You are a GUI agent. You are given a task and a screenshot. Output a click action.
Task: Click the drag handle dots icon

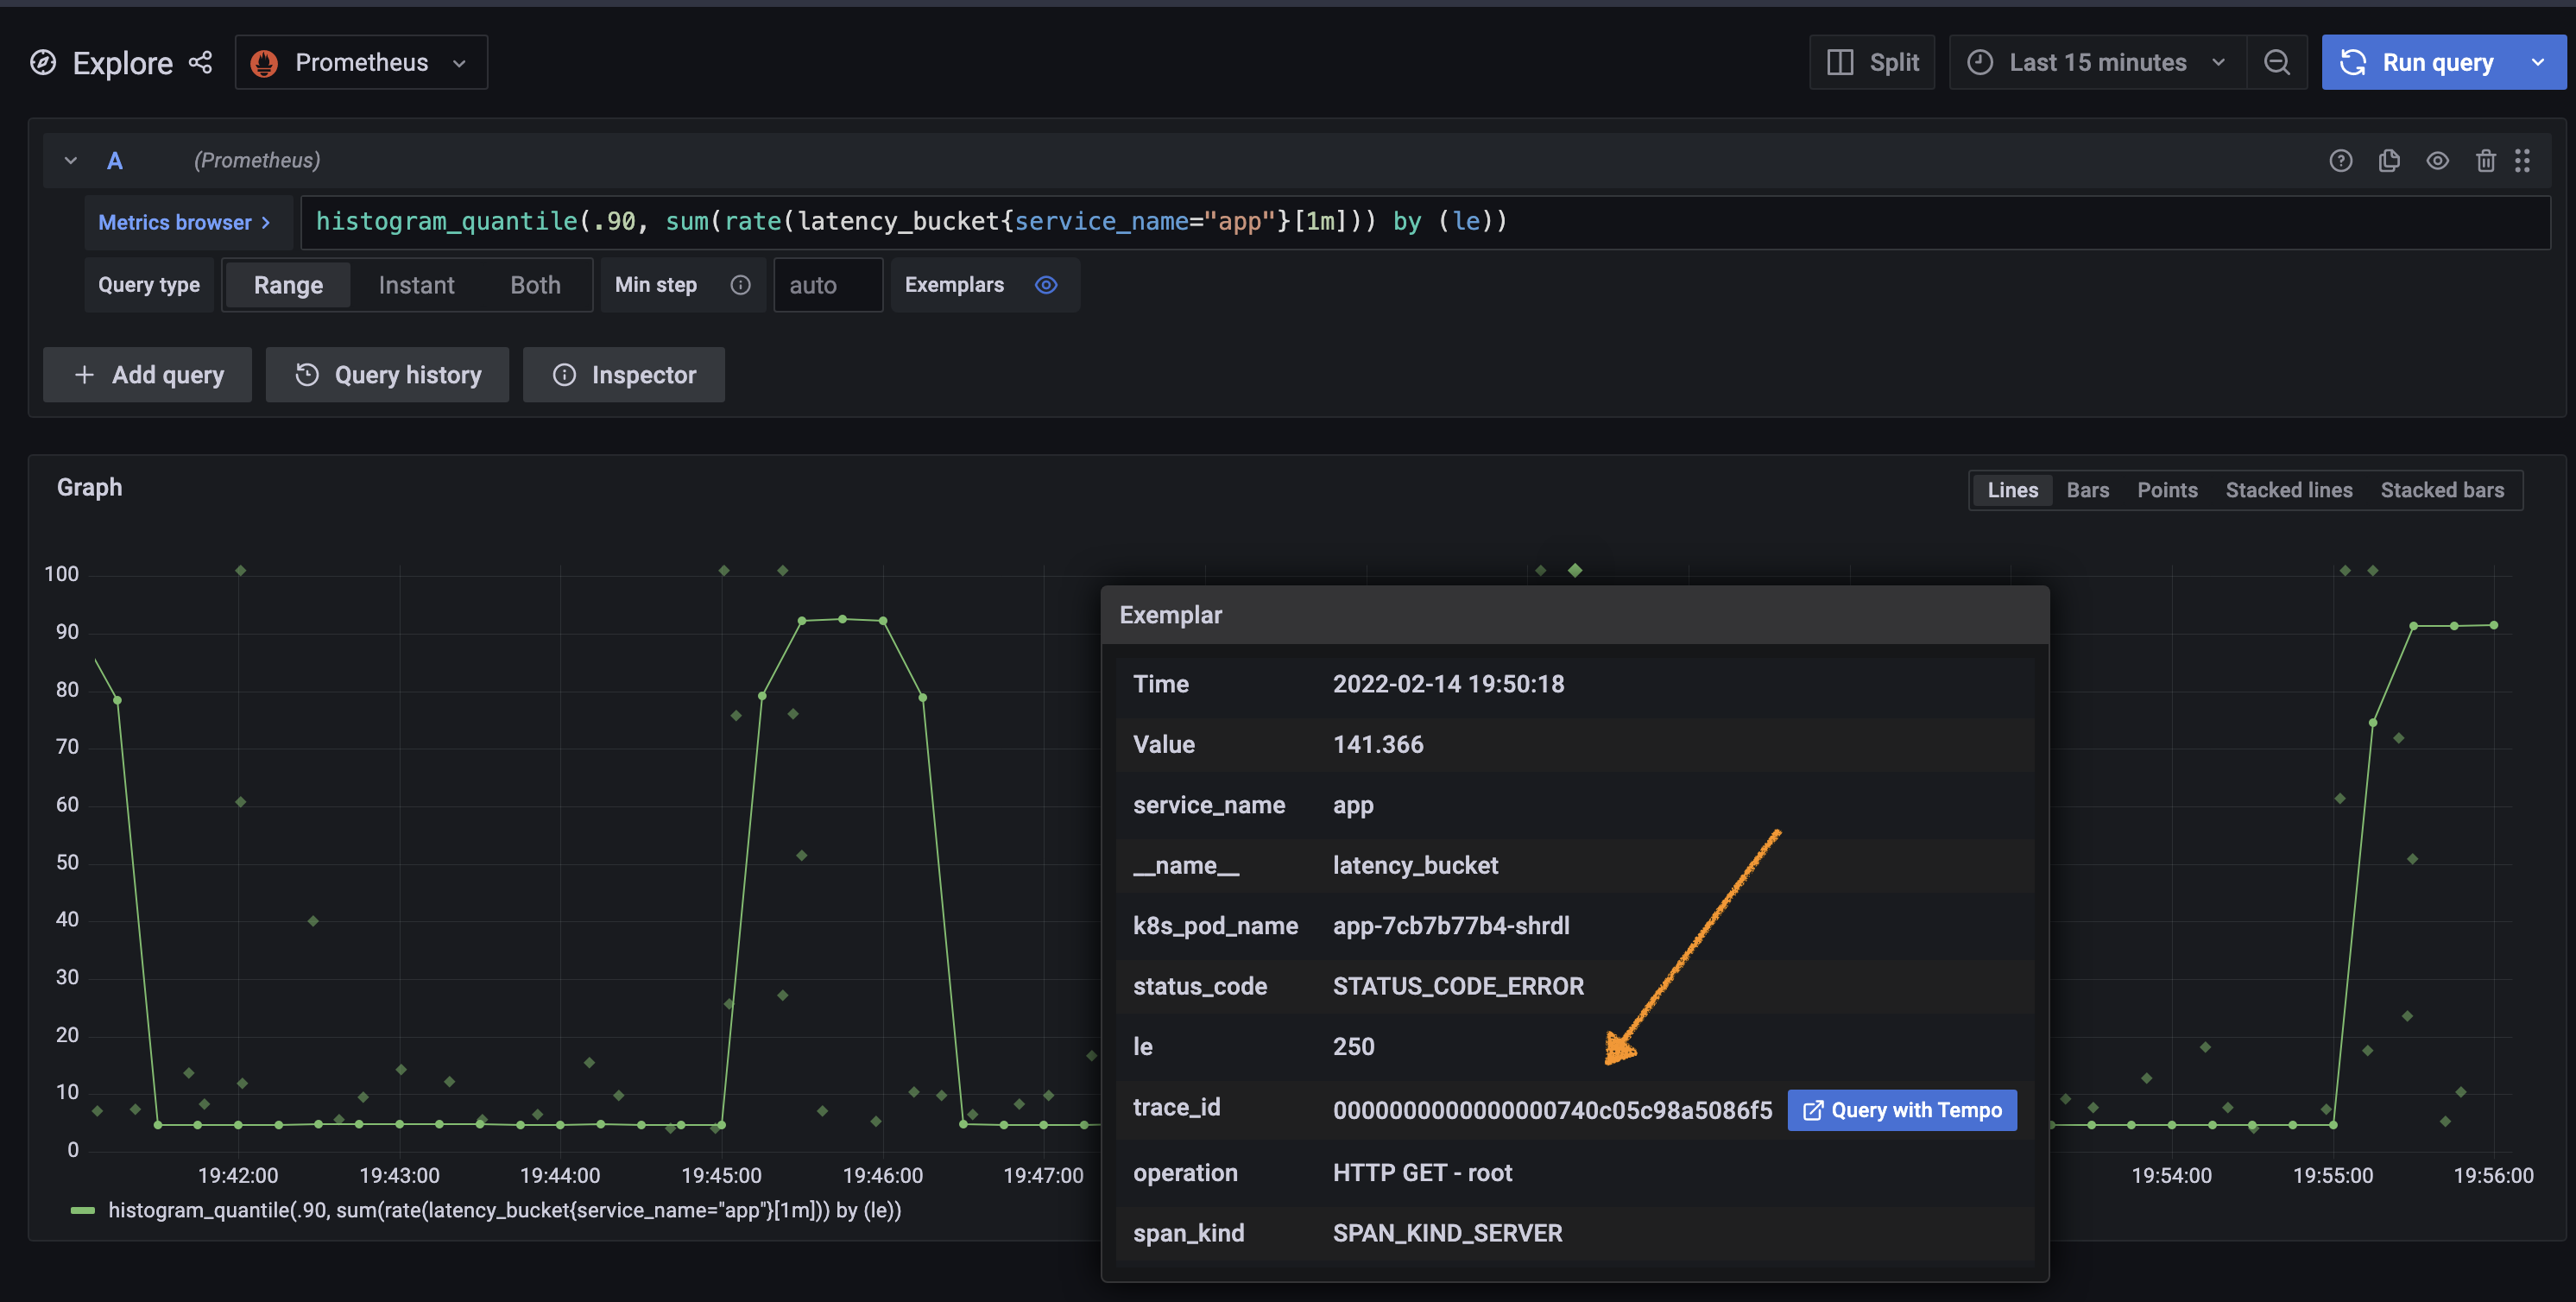(2522, 160)
